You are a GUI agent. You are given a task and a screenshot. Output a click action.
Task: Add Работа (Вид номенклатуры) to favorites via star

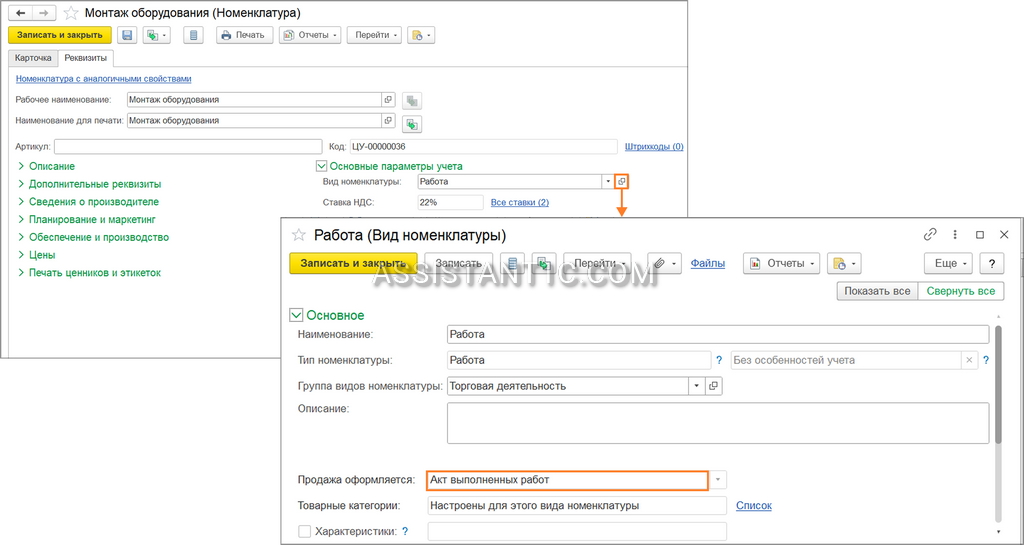click(x=298, y=235)
